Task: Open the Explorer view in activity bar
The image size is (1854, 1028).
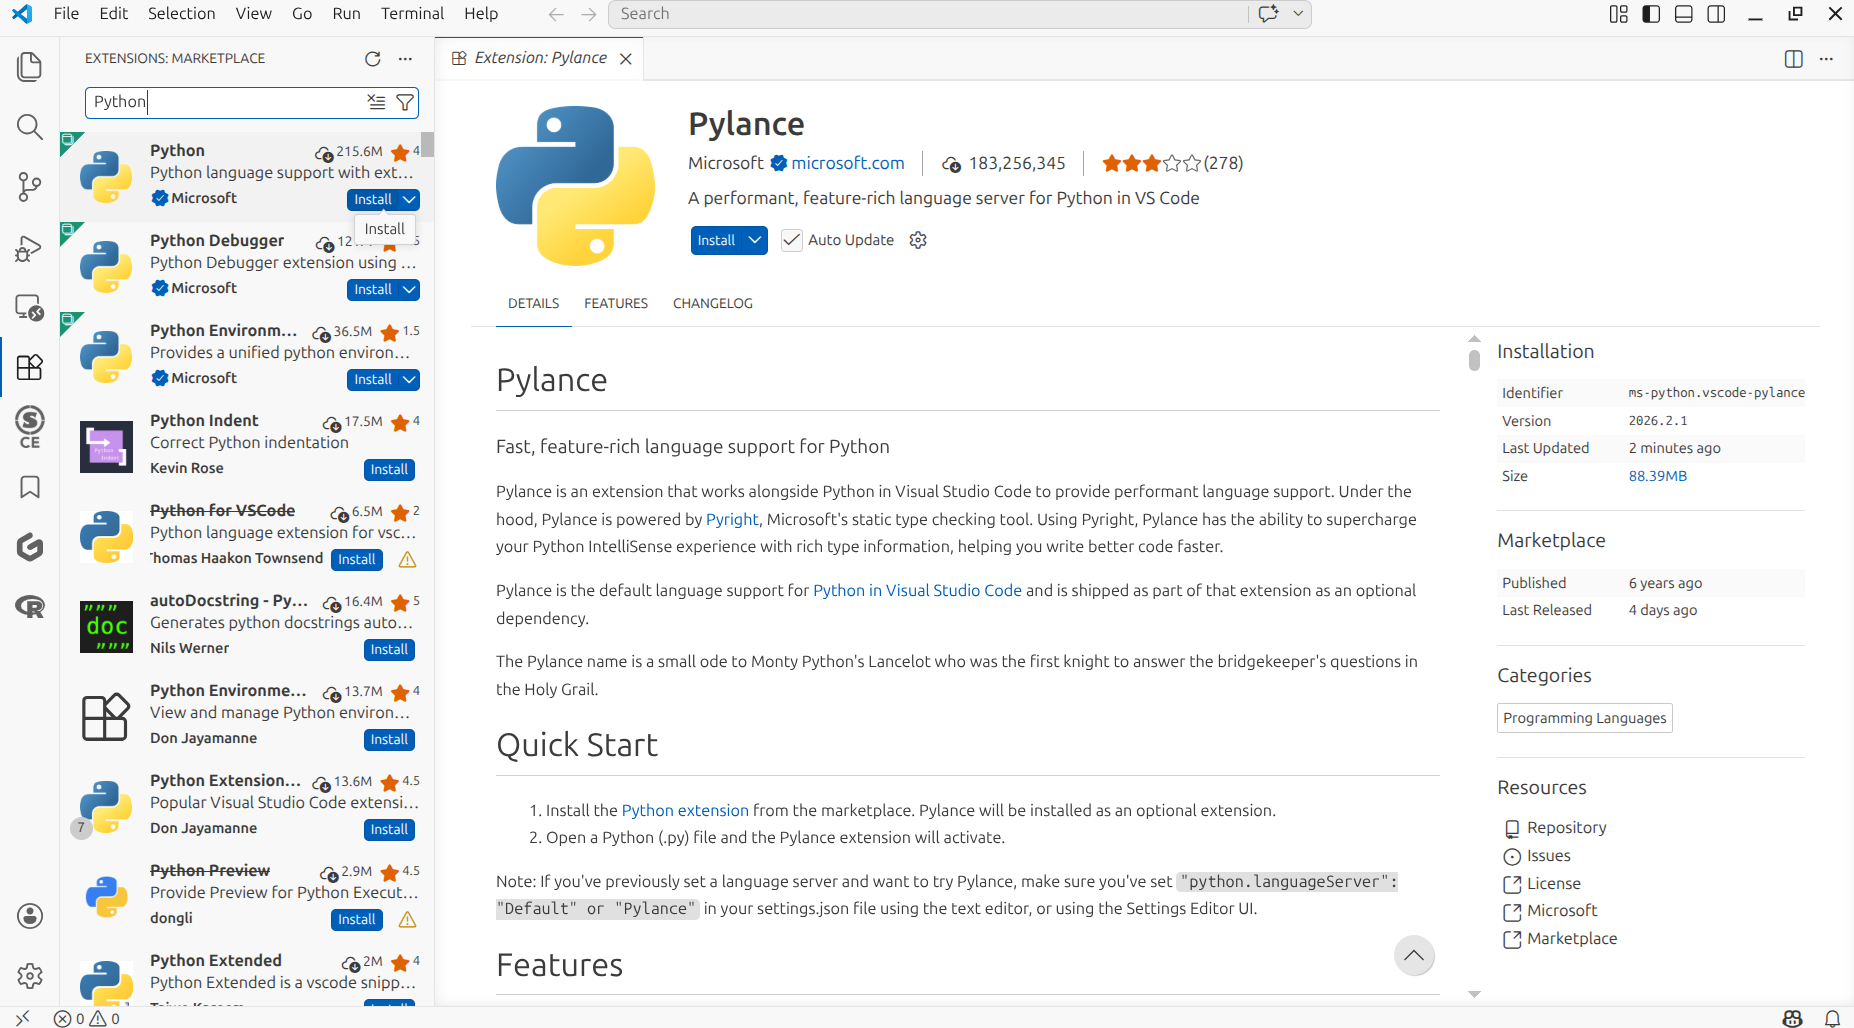Action: (x=30, y=67)
